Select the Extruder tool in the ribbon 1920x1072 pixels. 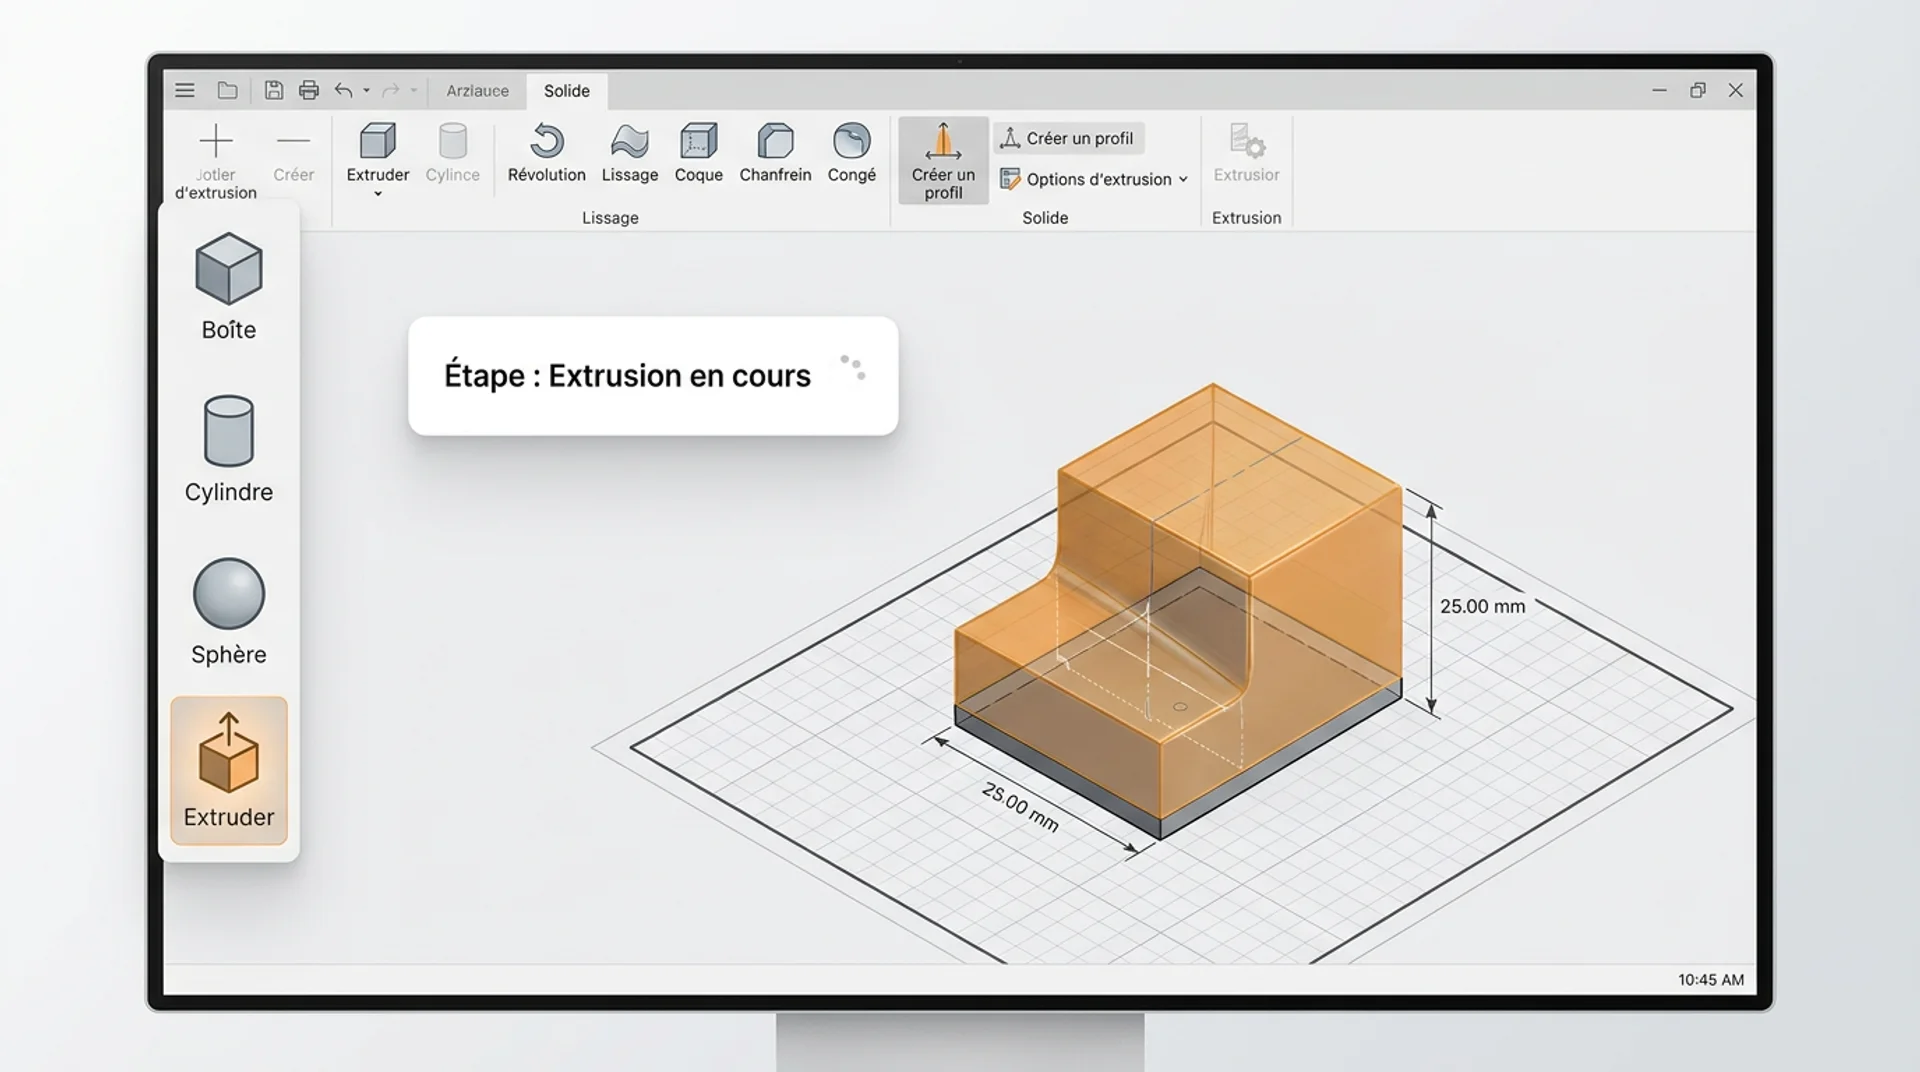[x=378, y=152]
